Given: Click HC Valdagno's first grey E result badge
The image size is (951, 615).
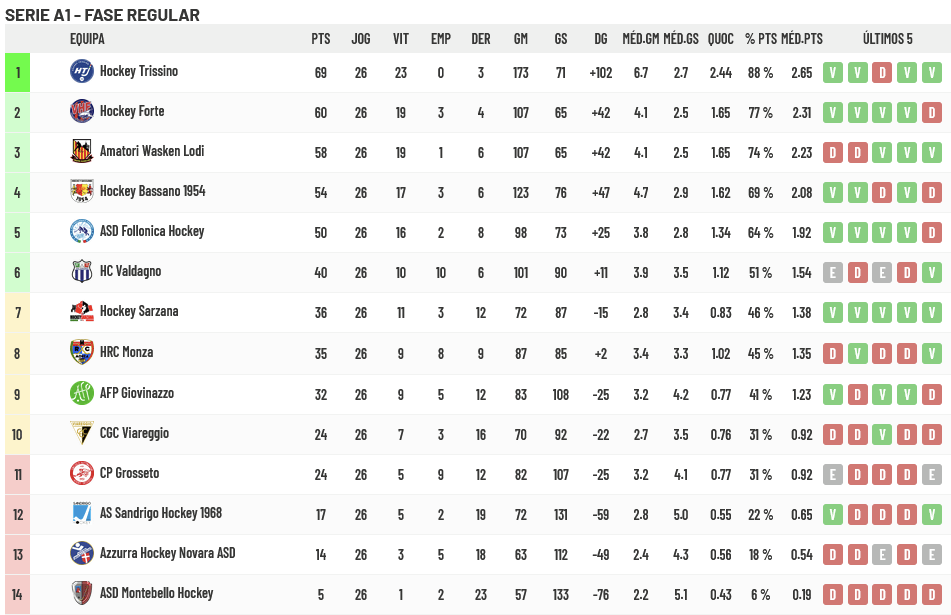Looking at the screenshot, I should tap(833, 273).
